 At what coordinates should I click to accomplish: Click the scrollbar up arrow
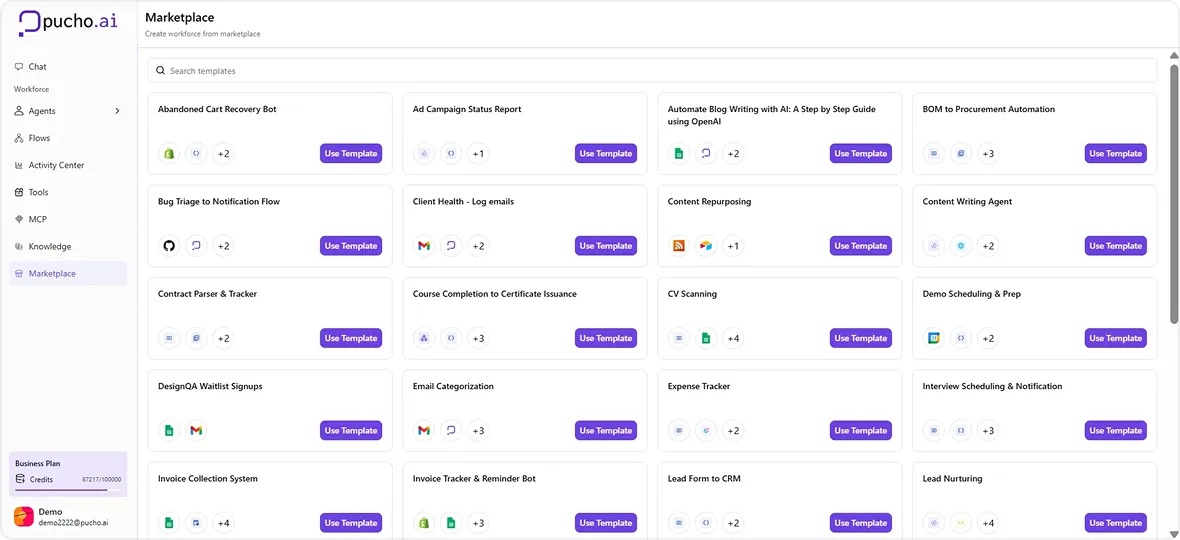coord(1173,56)
